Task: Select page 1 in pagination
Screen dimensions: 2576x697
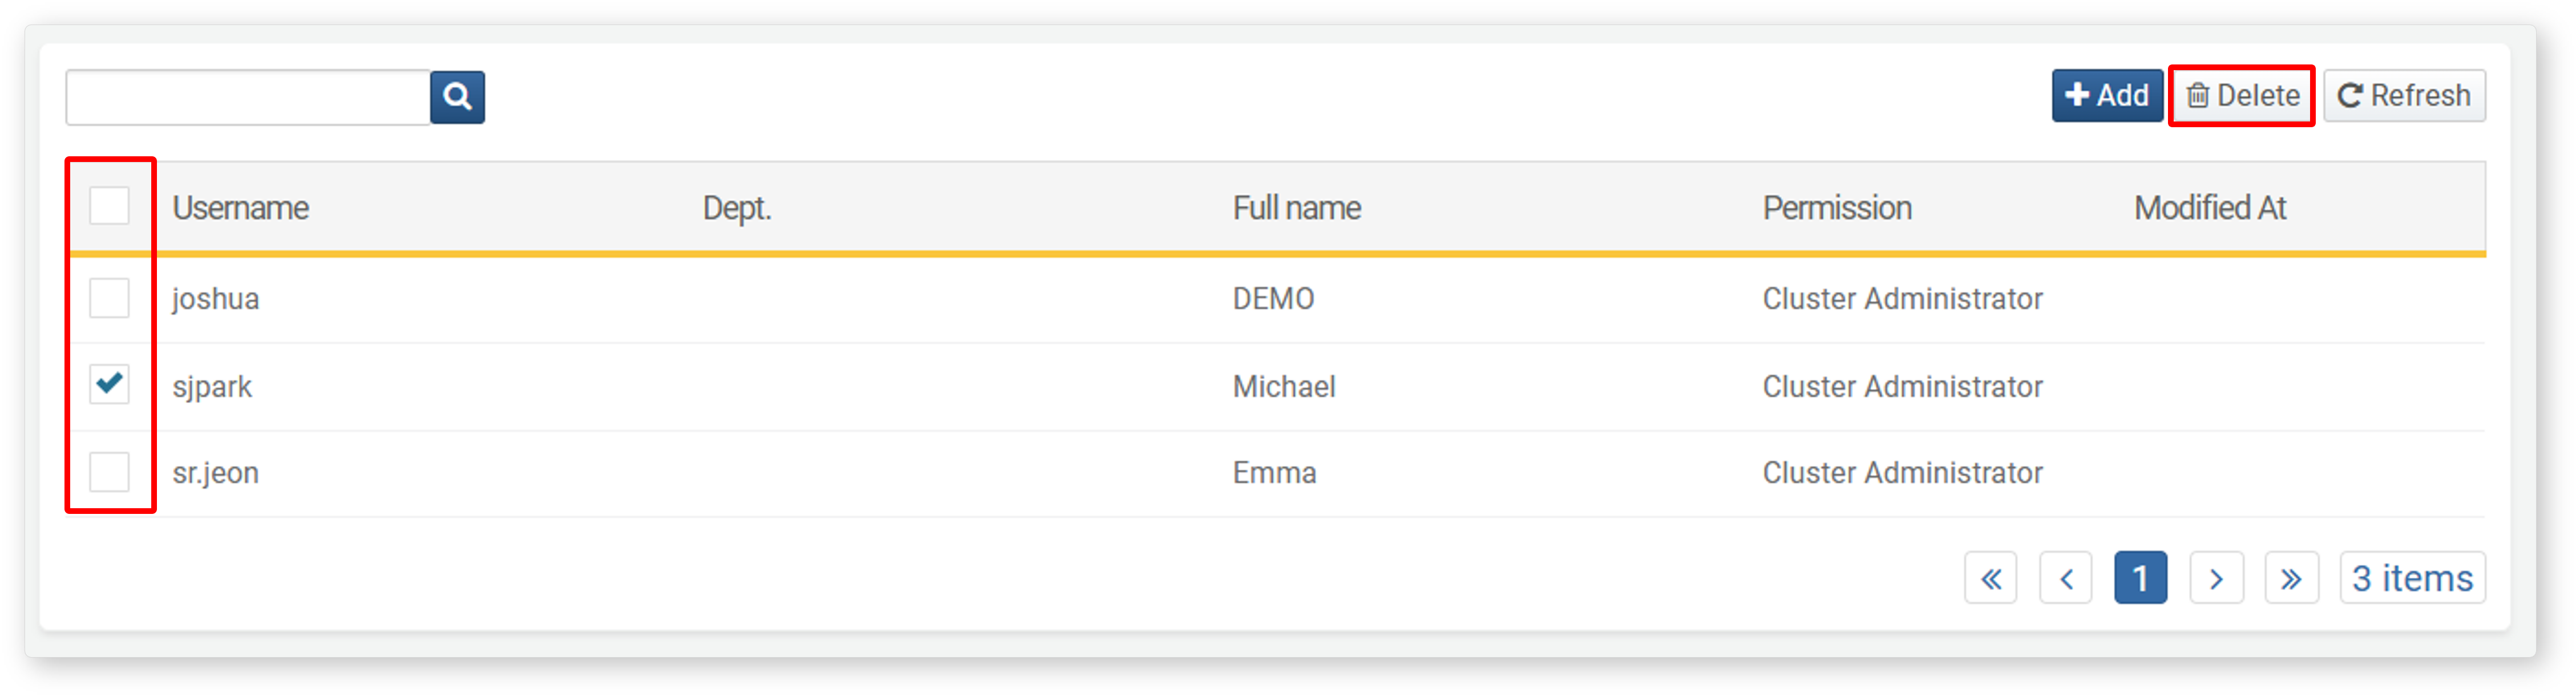Action: [x=2140, y=578]
